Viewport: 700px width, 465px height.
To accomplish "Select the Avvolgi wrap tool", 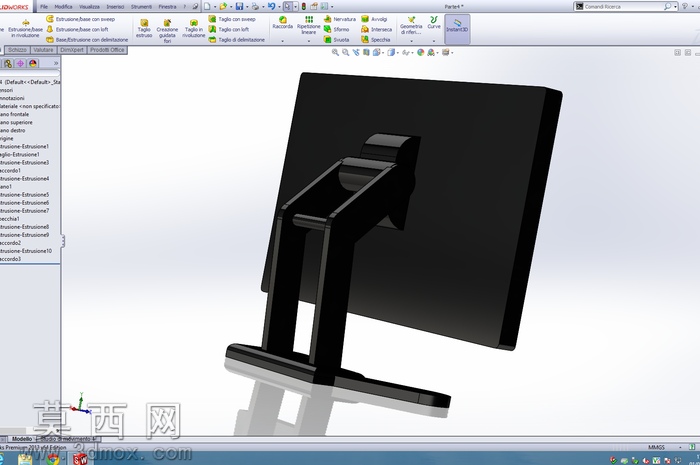I will pyautogui.click(x=374, y=19).
